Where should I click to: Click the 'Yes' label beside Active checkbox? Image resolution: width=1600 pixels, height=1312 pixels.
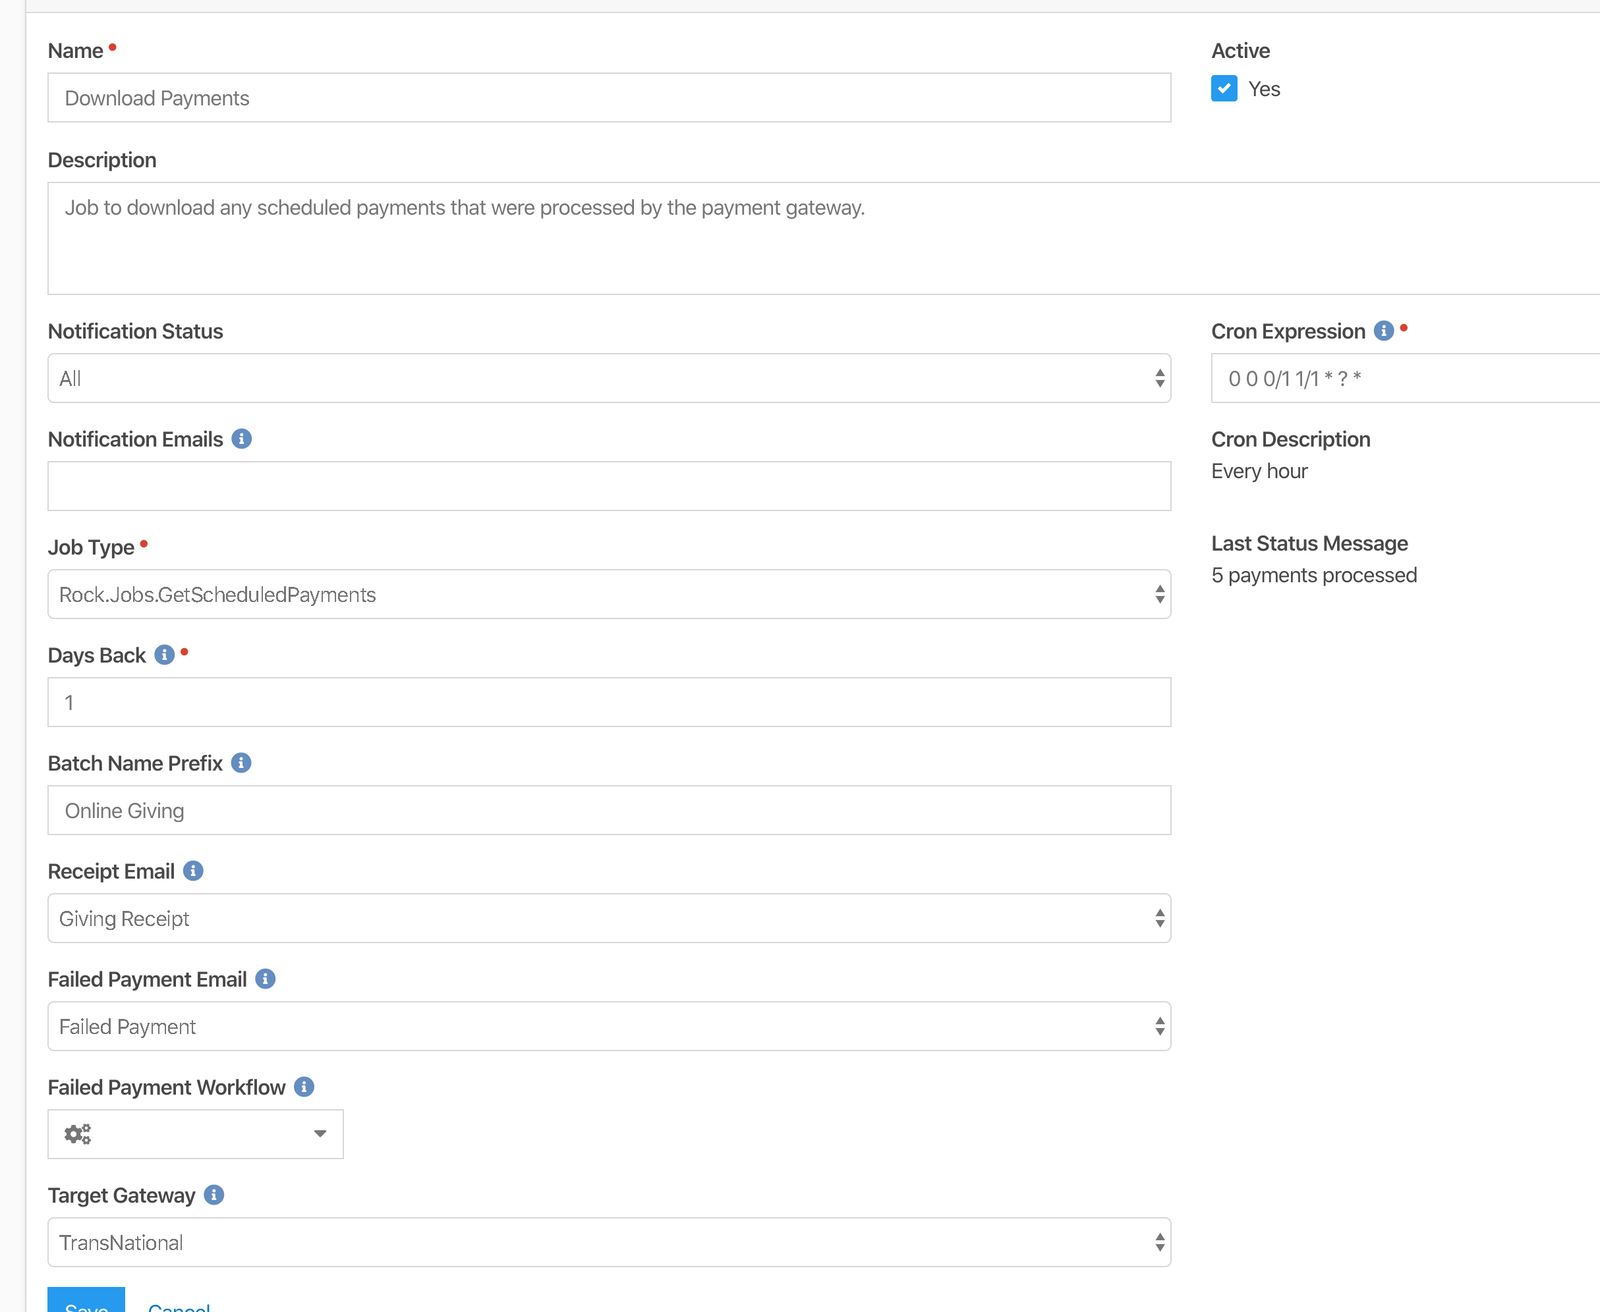point(1264,89)
